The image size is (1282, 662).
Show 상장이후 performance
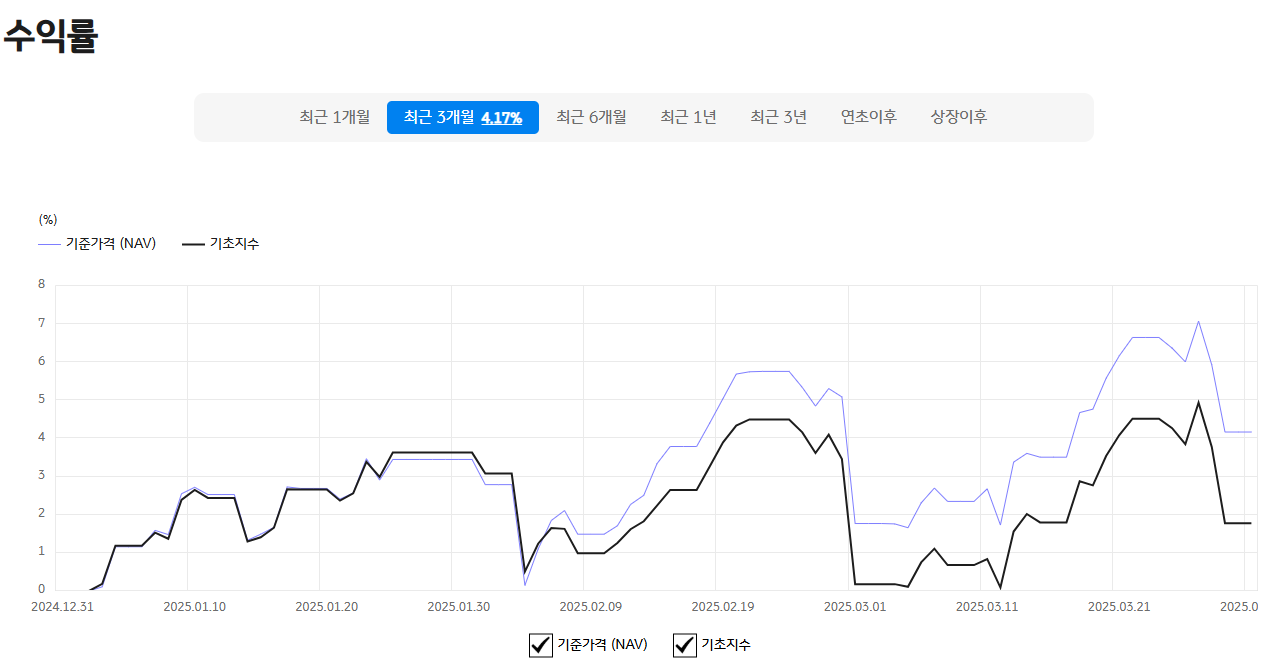[957, 116]
